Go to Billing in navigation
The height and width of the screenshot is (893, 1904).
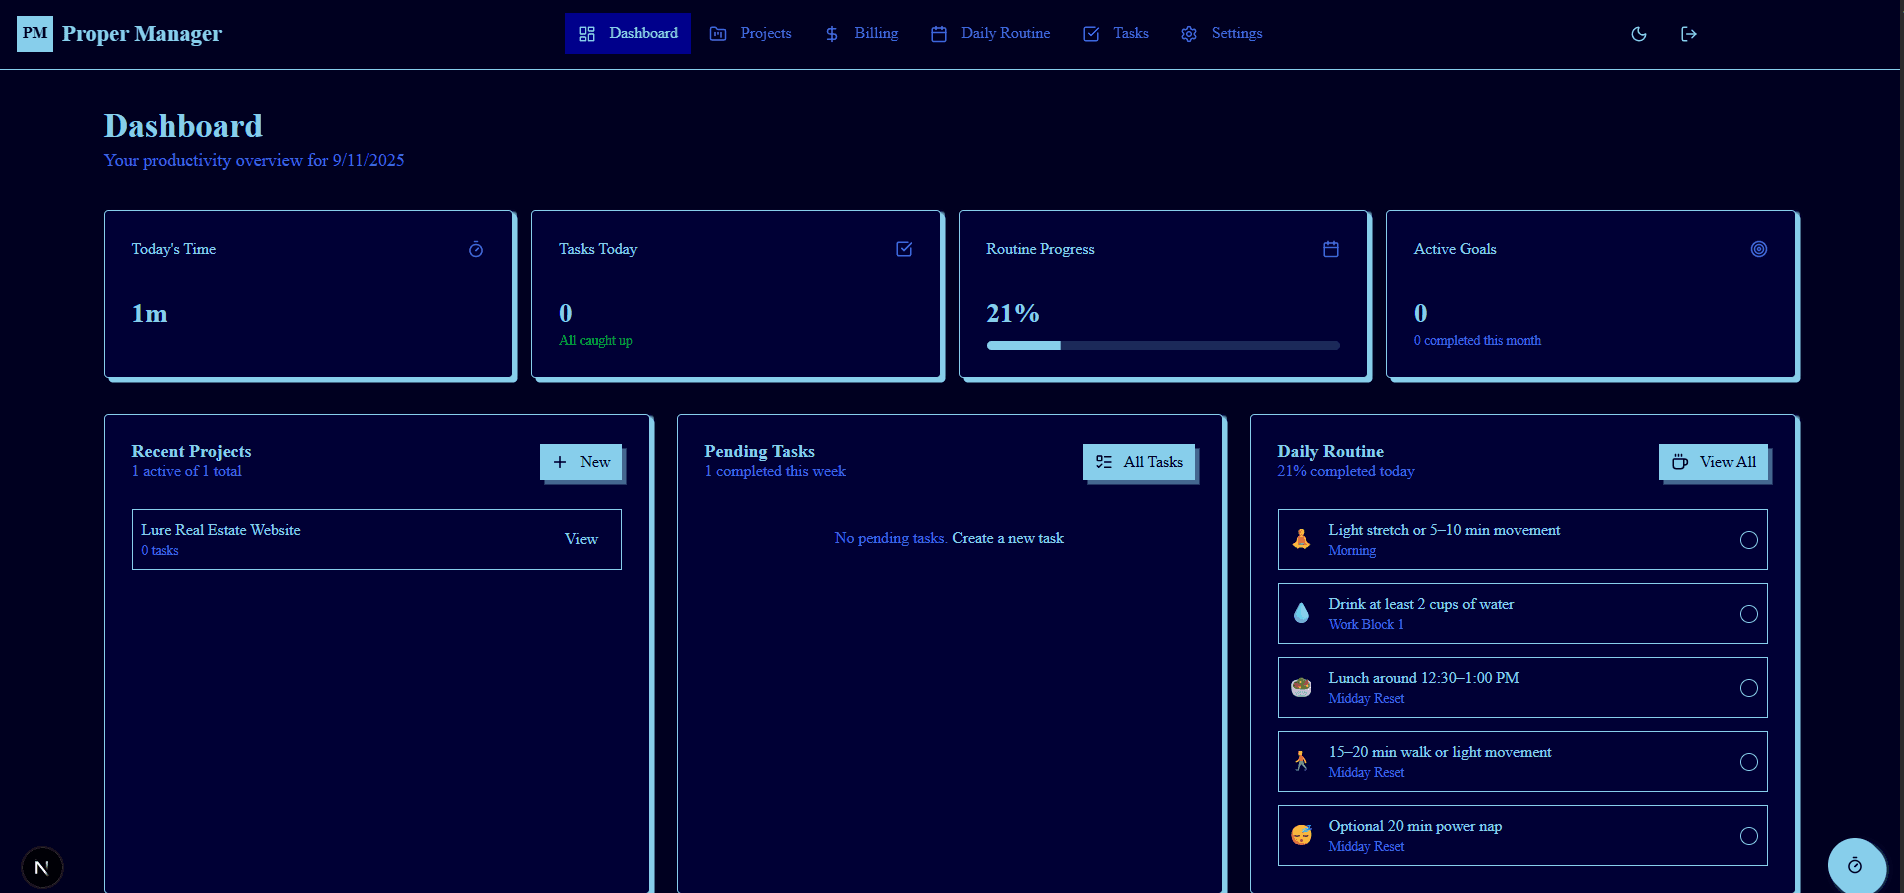coord(861,34)
